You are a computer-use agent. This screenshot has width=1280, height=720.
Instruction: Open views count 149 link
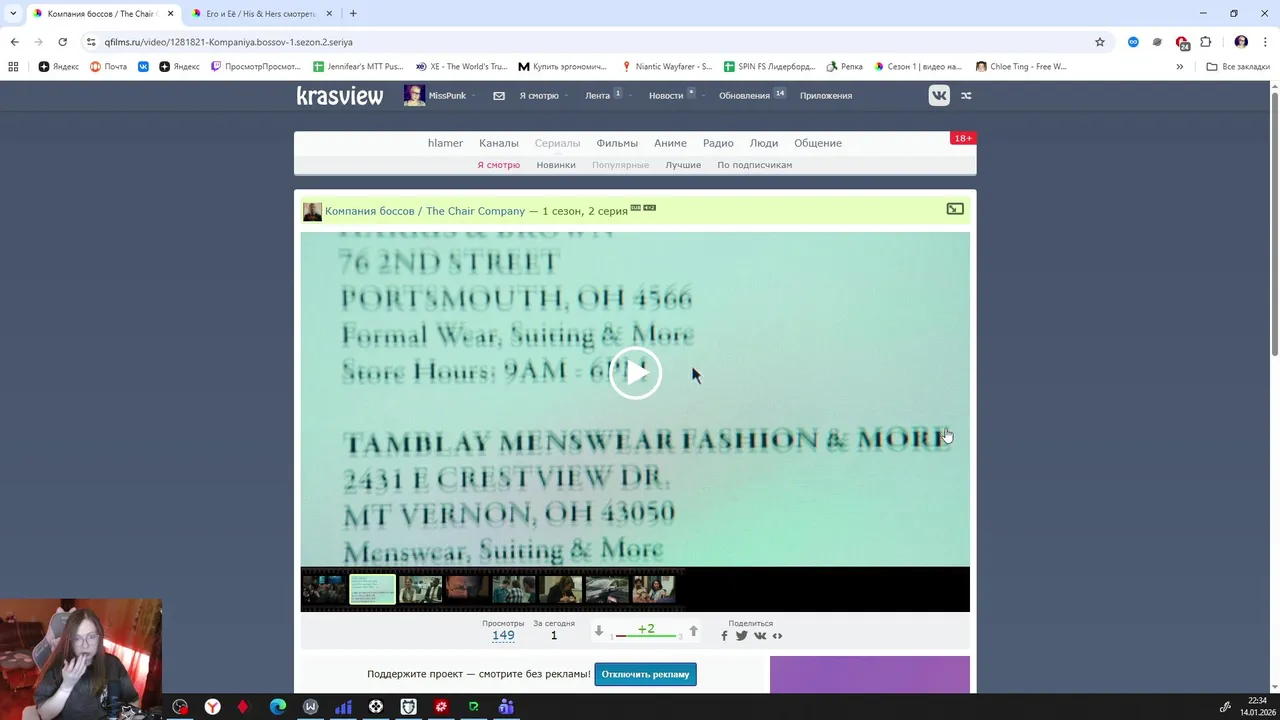click(503, 635)
